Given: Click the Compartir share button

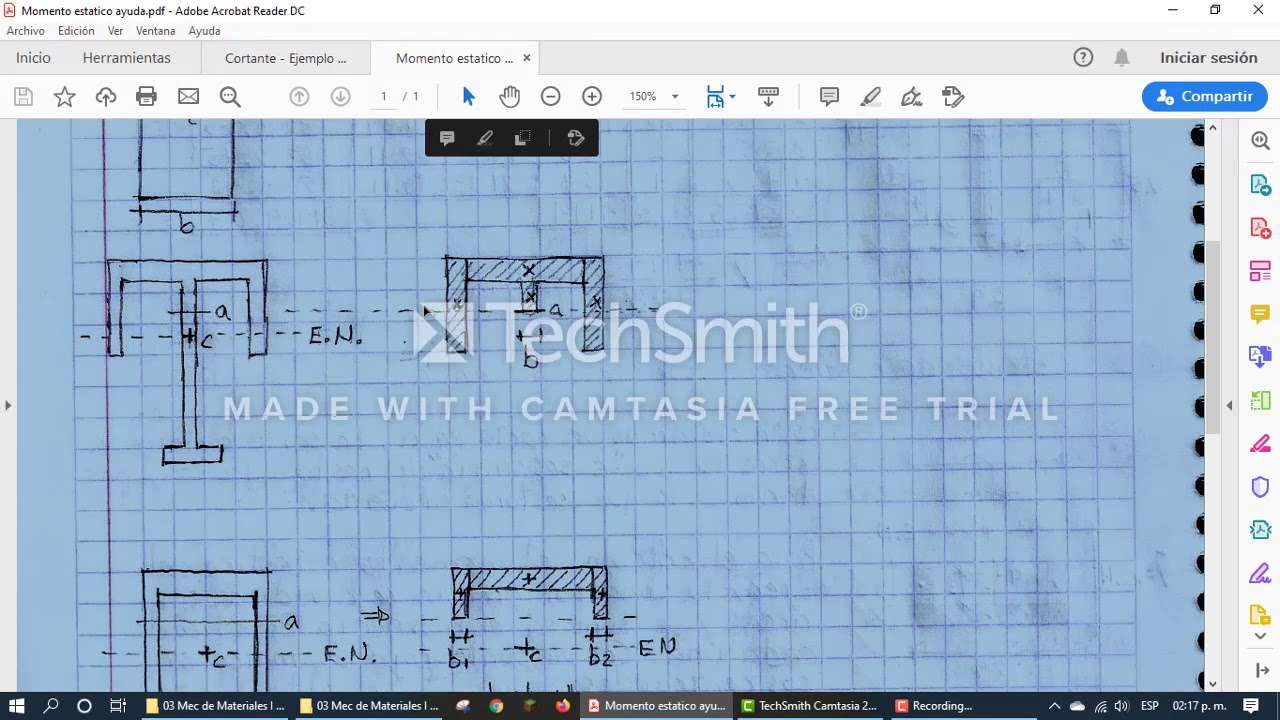Looking at the screenshot, I should click(x=1205, y=97).
